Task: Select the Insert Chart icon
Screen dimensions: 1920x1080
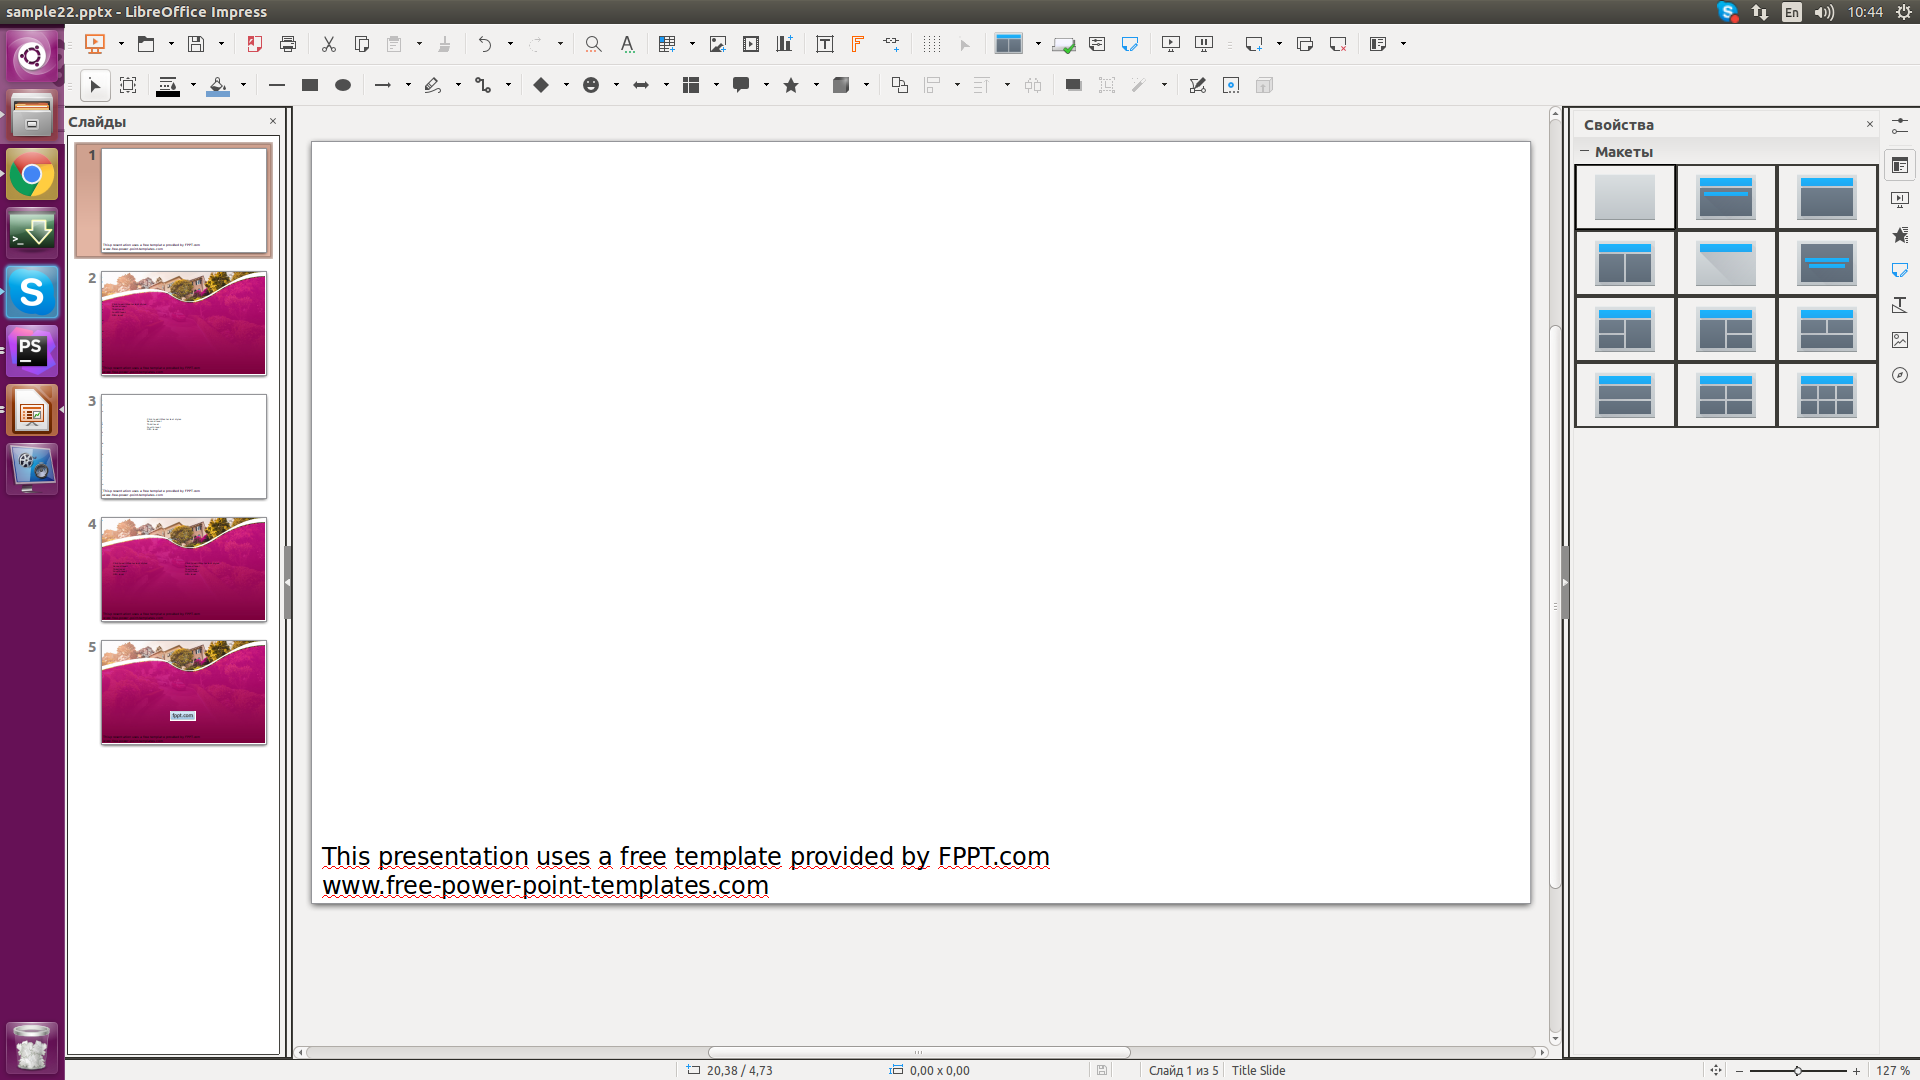Action: coord(784,44)
